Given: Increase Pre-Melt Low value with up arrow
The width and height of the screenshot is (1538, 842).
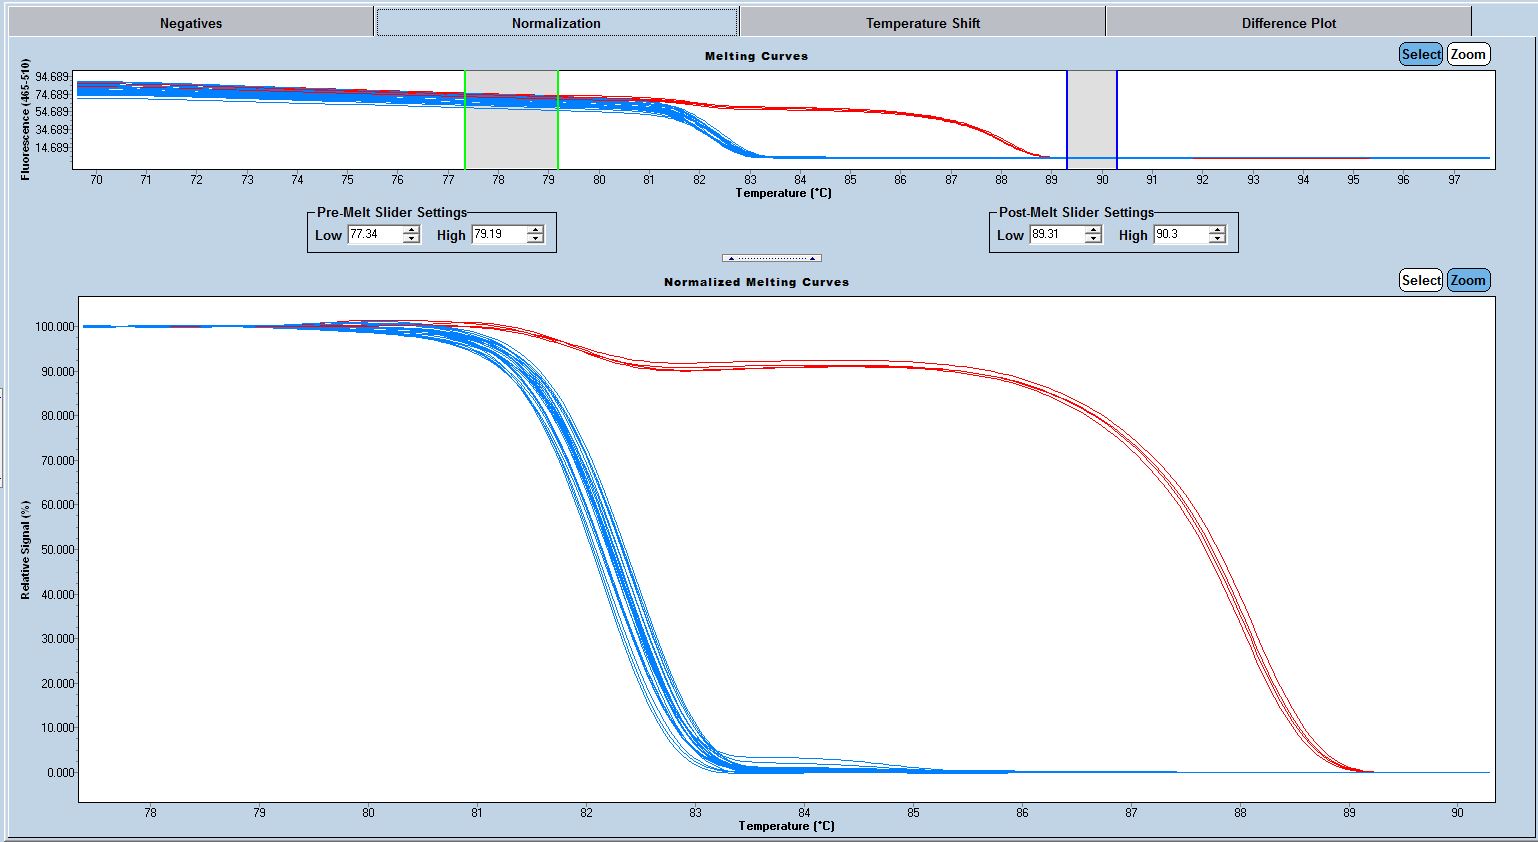Looking at the screenshot, I should point(411,230).
